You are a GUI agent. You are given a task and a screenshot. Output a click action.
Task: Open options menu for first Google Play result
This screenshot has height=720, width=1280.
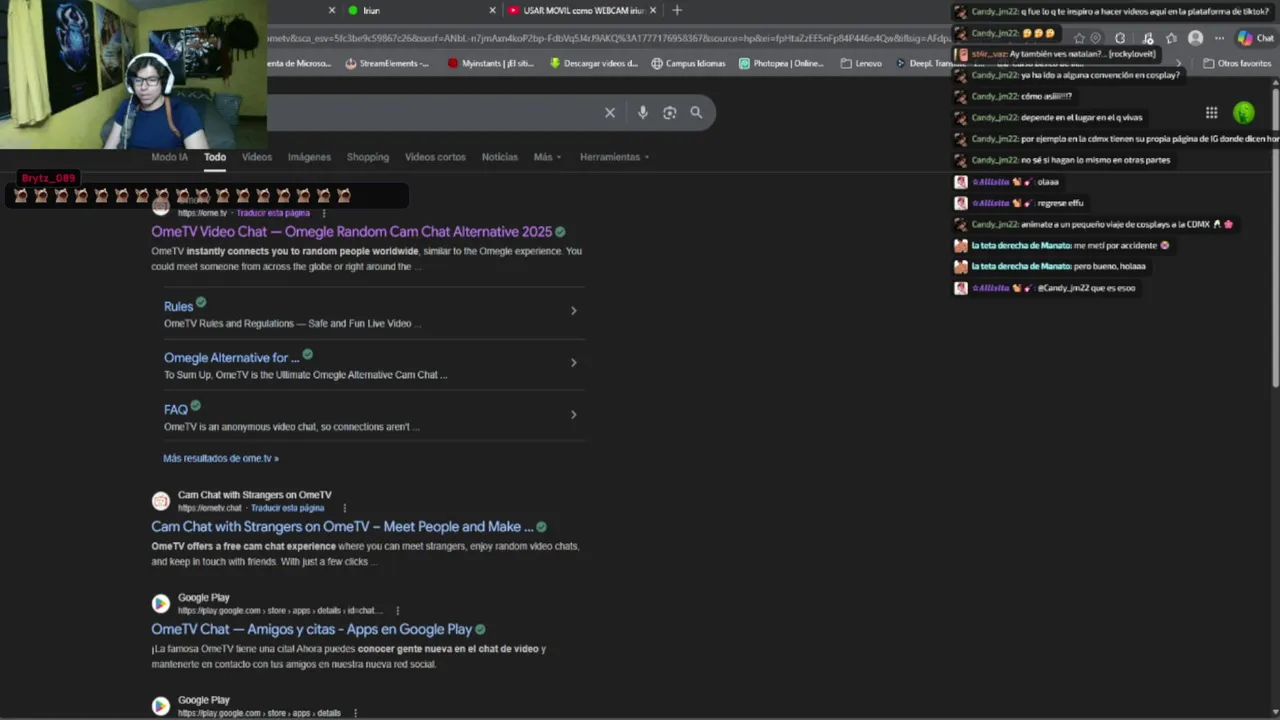point(397,610)
